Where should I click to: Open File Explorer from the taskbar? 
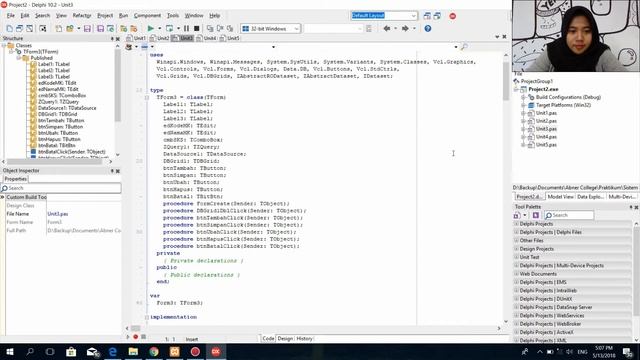coord(133,351)
